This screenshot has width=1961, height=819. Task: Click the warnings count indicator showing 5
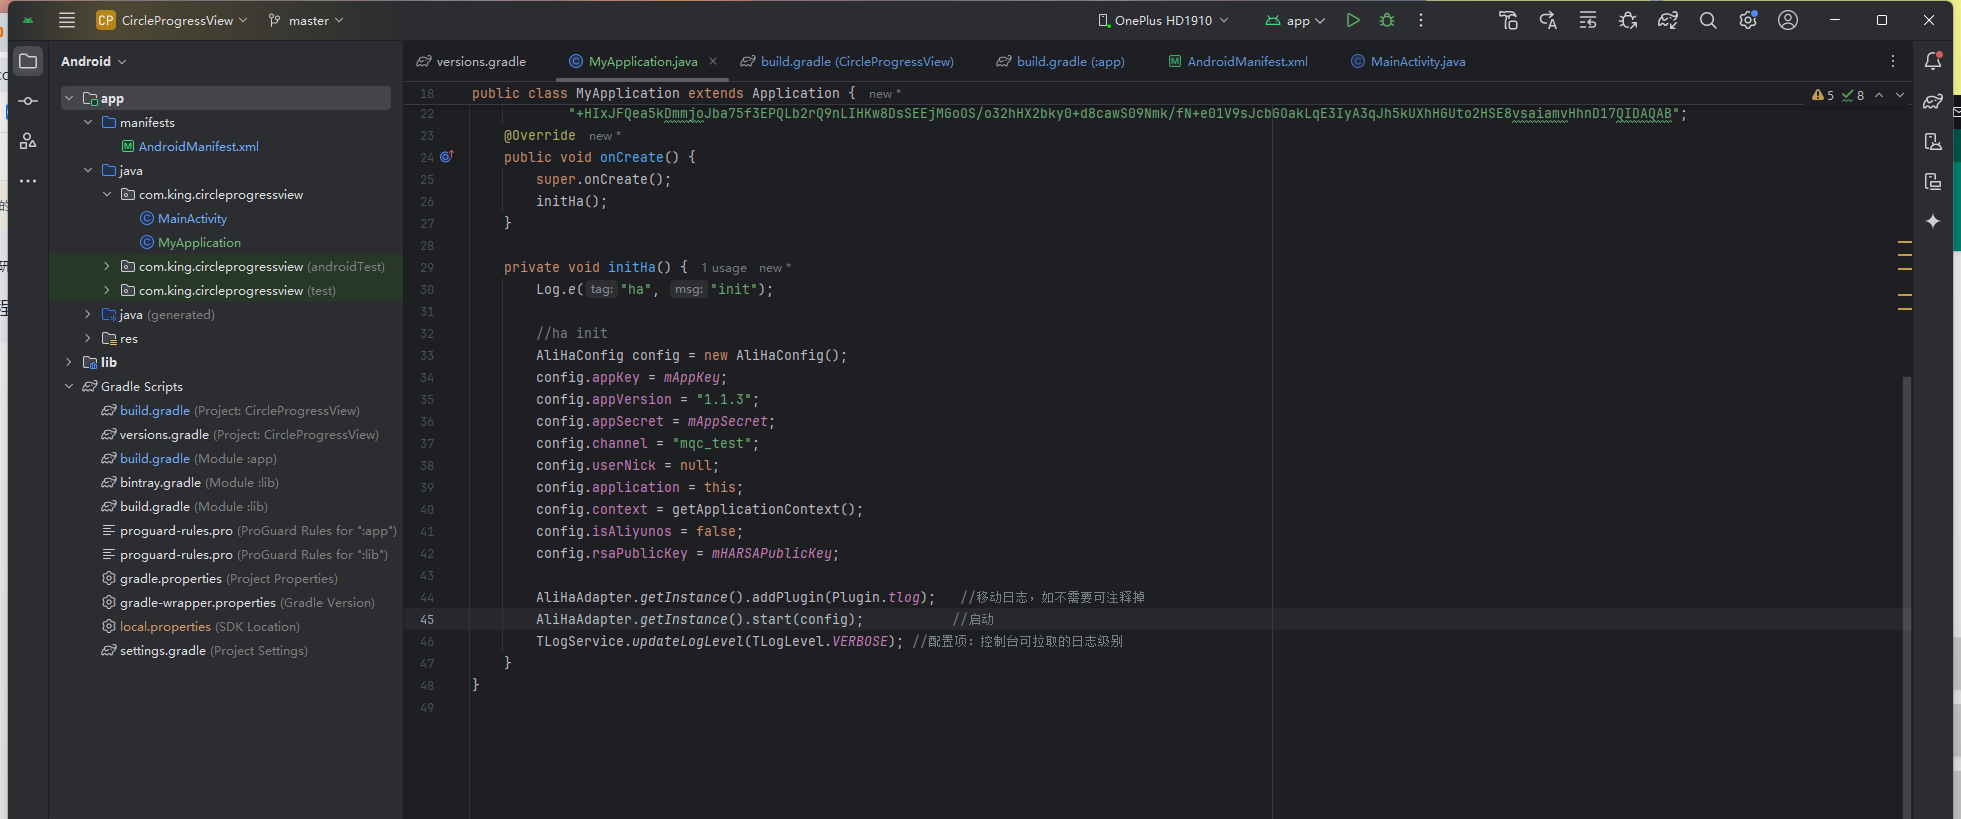pyautogui.click(x=1823, y=95)
